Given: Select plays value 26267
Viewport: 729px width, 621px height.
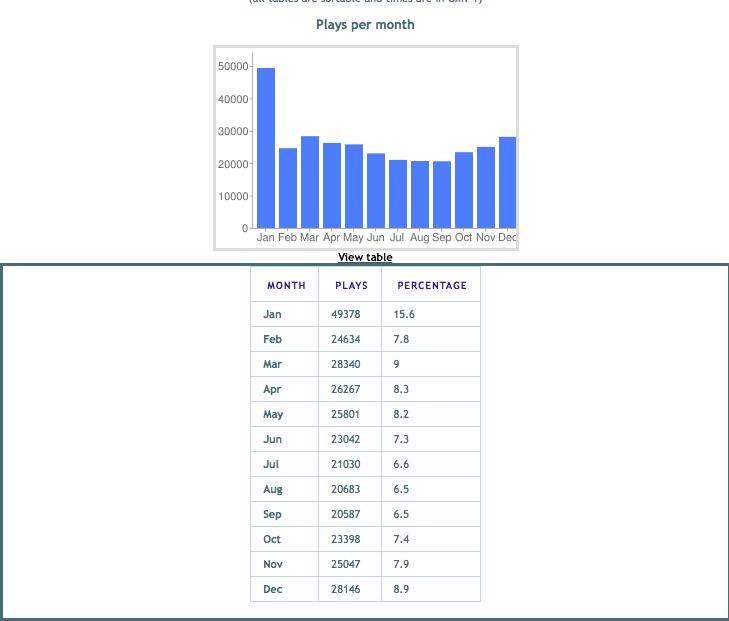Looking at the screenshot, I should (x=345, y=390).
